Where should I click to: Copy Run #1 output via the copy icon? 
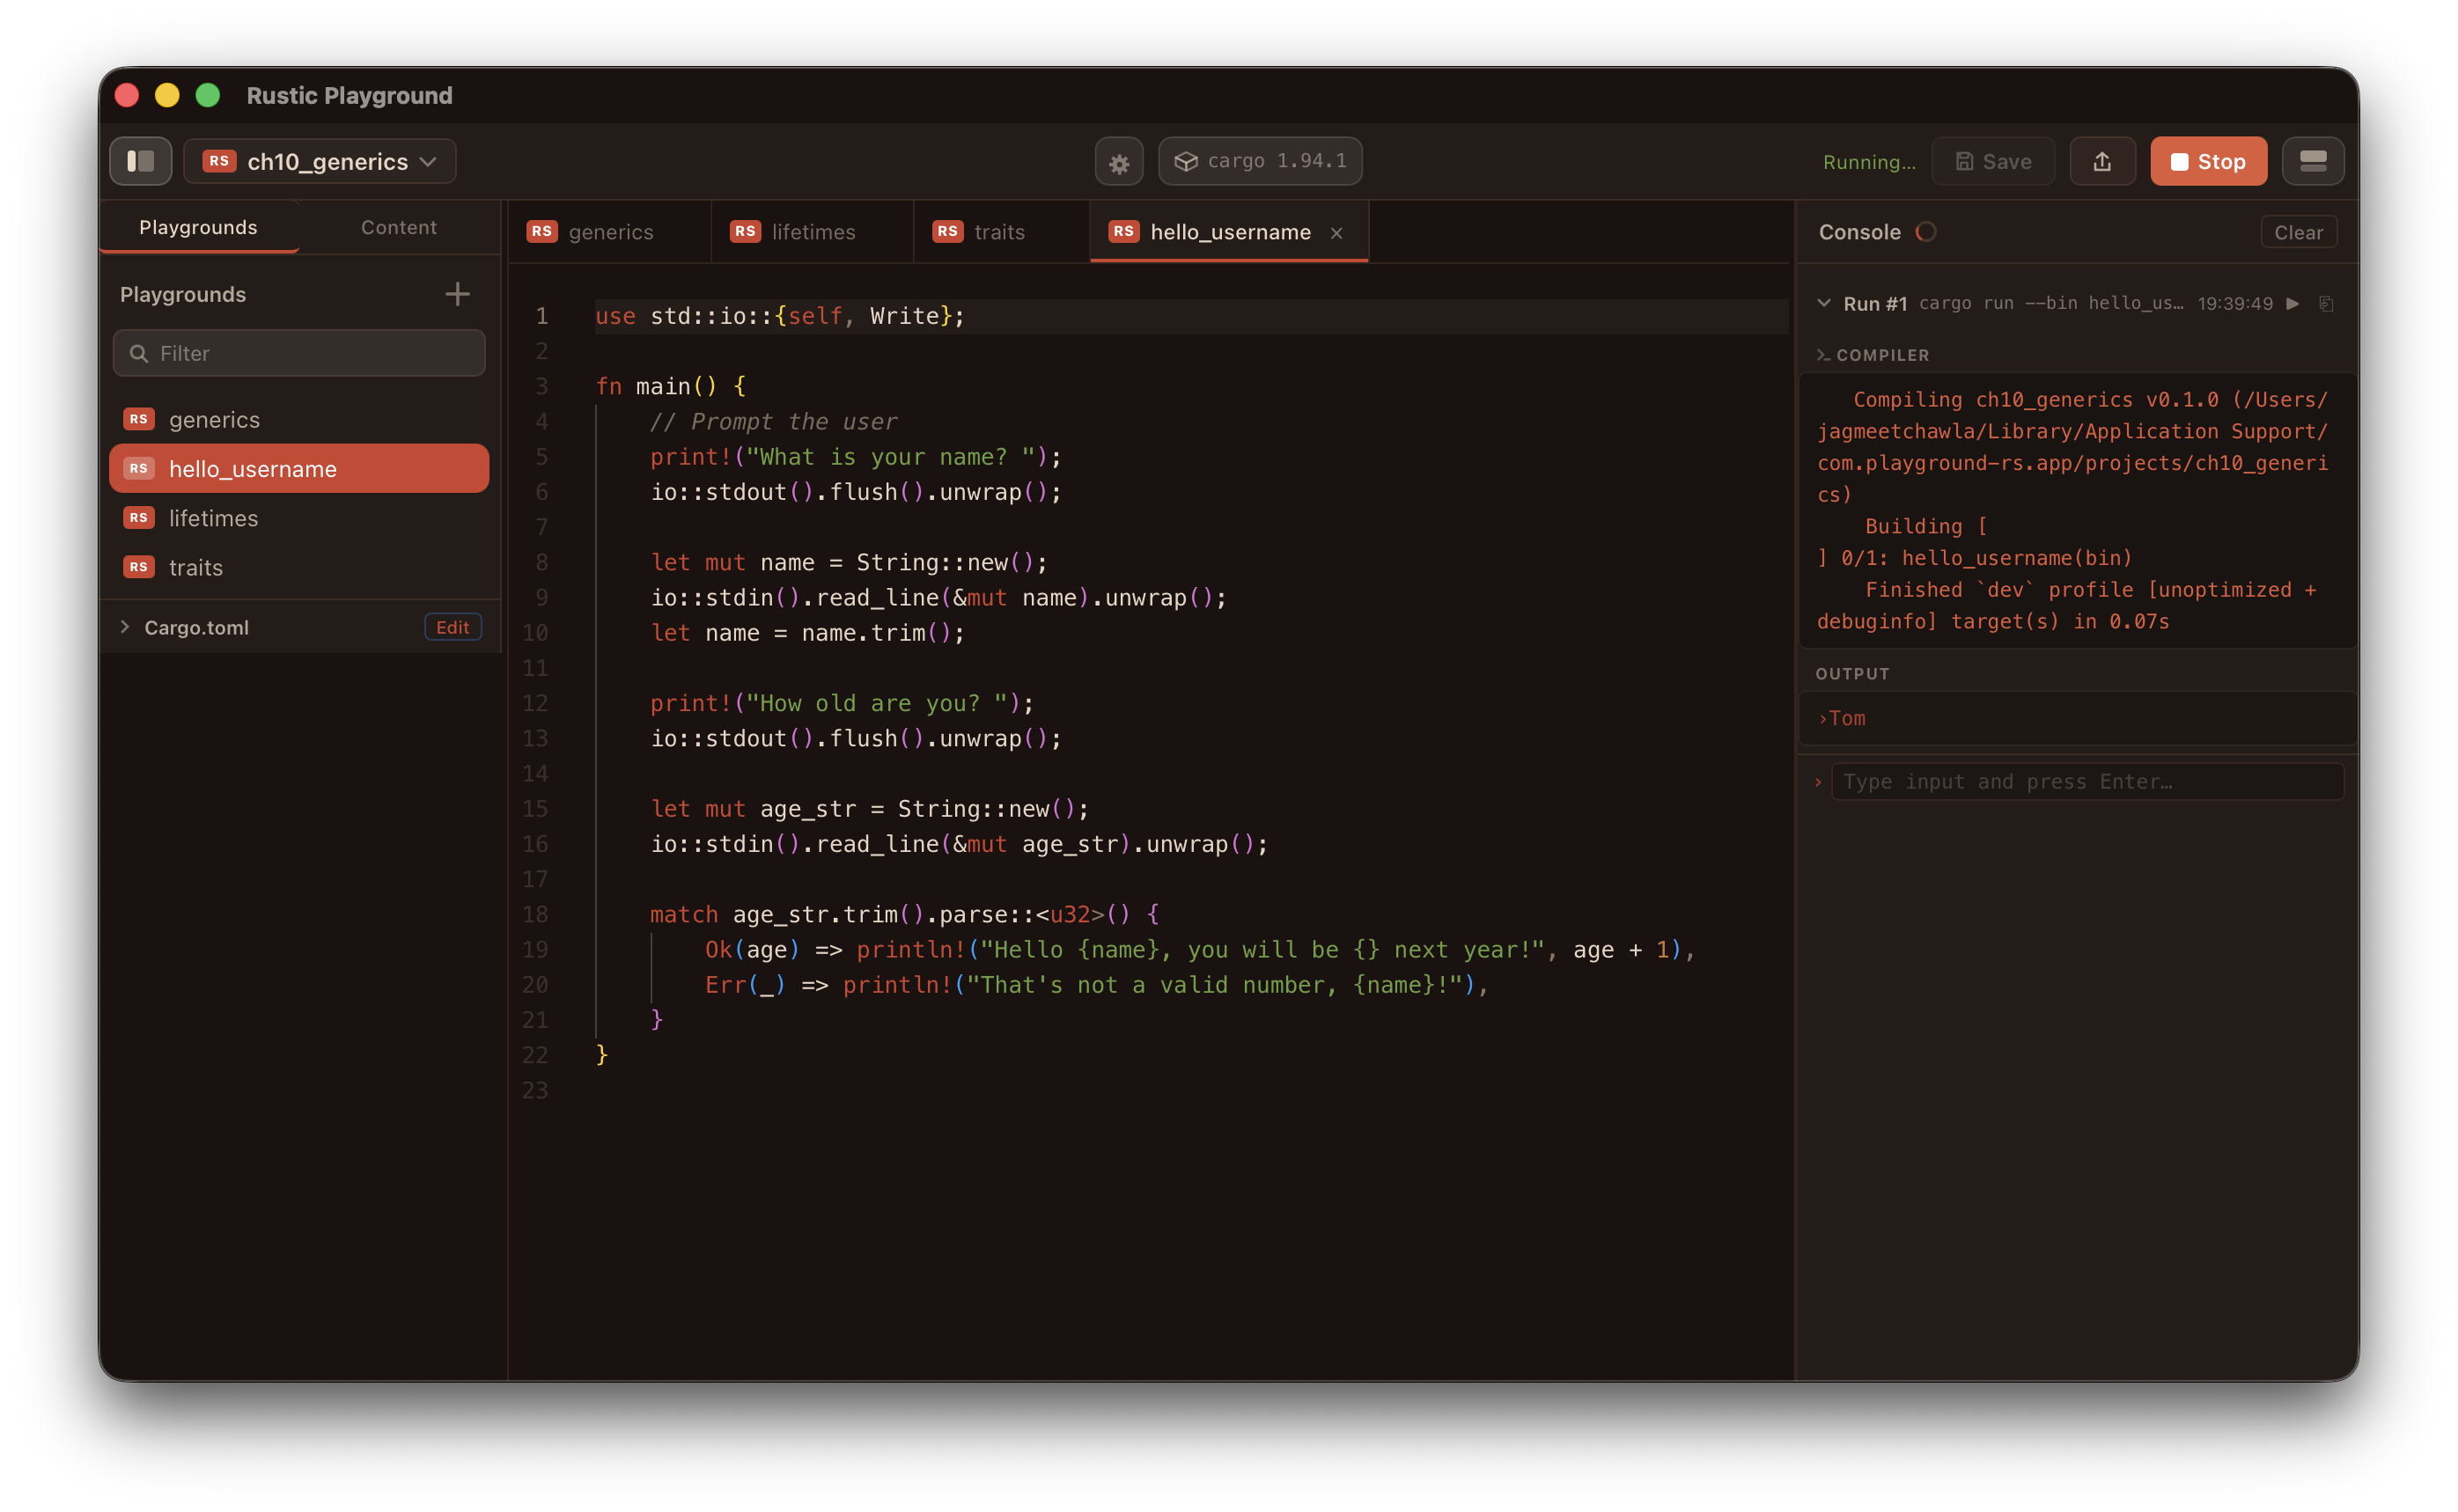tap(2327, 303)
